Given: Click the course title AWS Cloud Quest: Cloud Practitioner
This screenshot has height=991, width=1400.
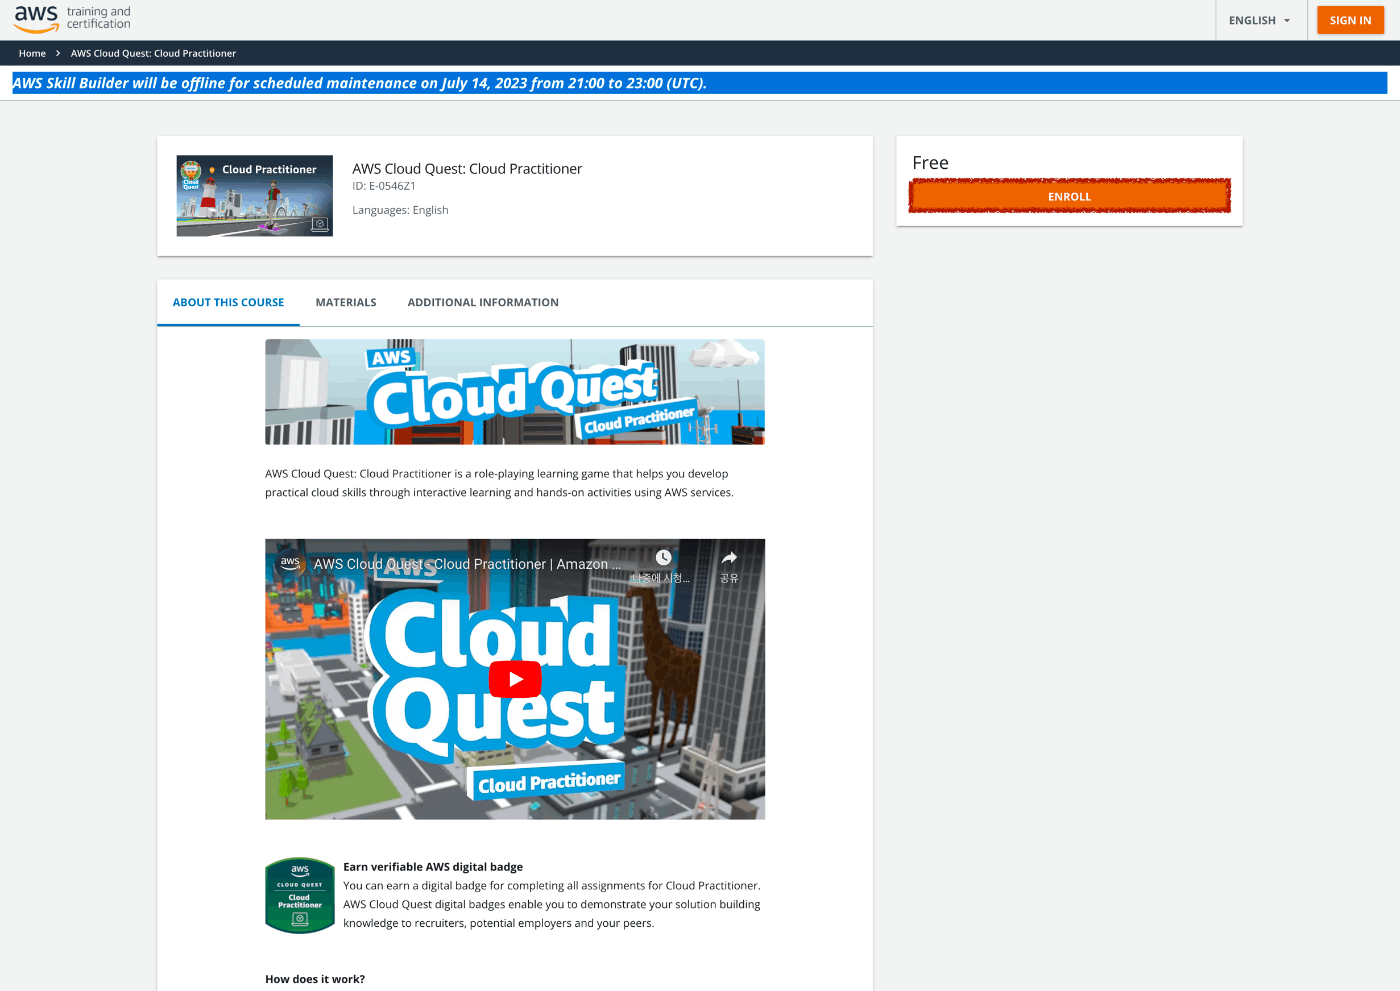Looking at the screenshot, I should pos(467,169).
